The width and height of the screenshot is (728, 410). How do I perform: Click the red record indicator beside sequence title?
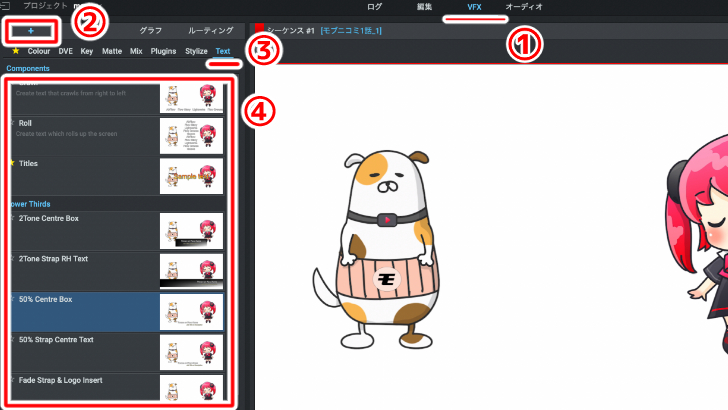click(x=259, y=29)
